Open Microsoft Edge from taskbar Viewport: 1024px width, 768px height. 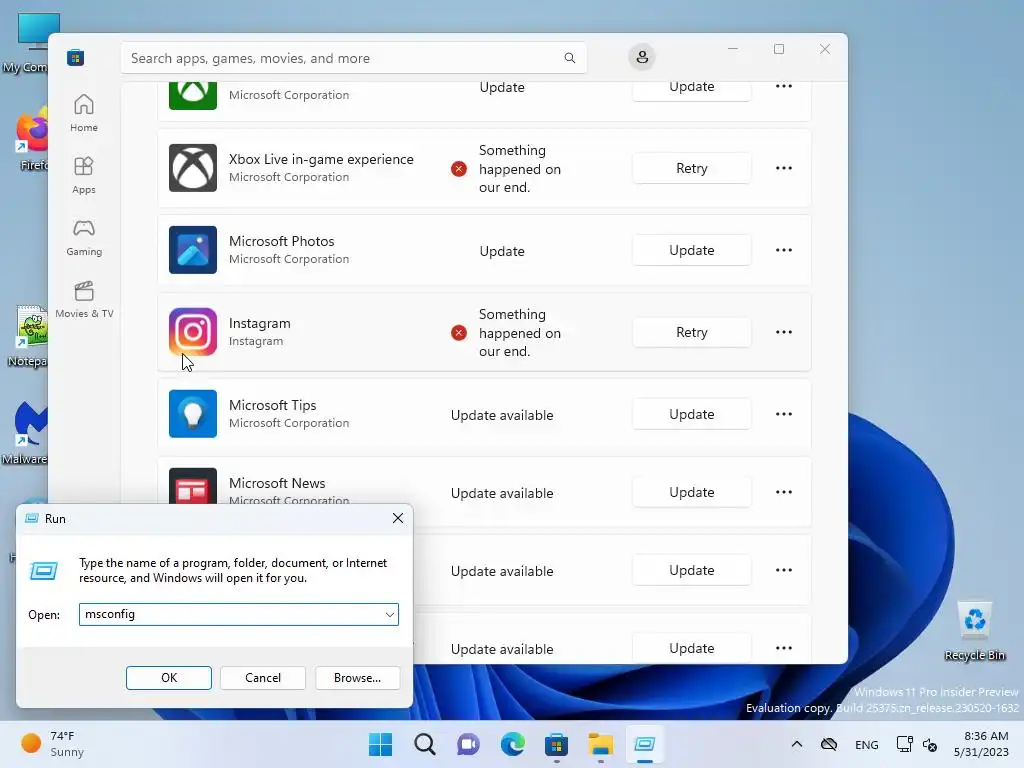tap(513, 744)
